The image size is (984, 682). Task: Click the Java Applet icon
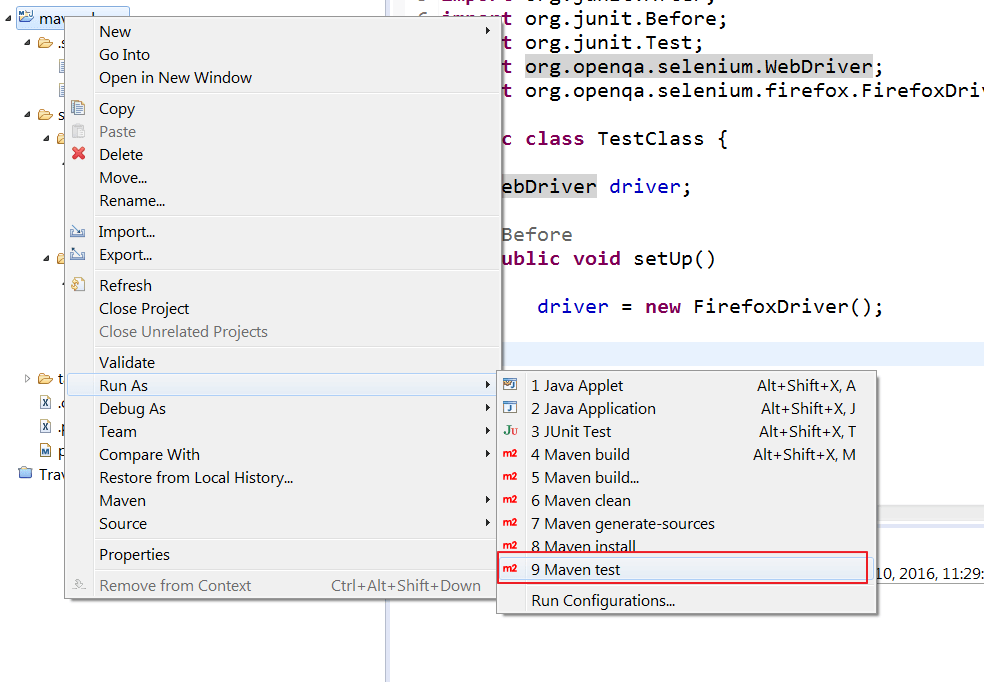[510, 384]
